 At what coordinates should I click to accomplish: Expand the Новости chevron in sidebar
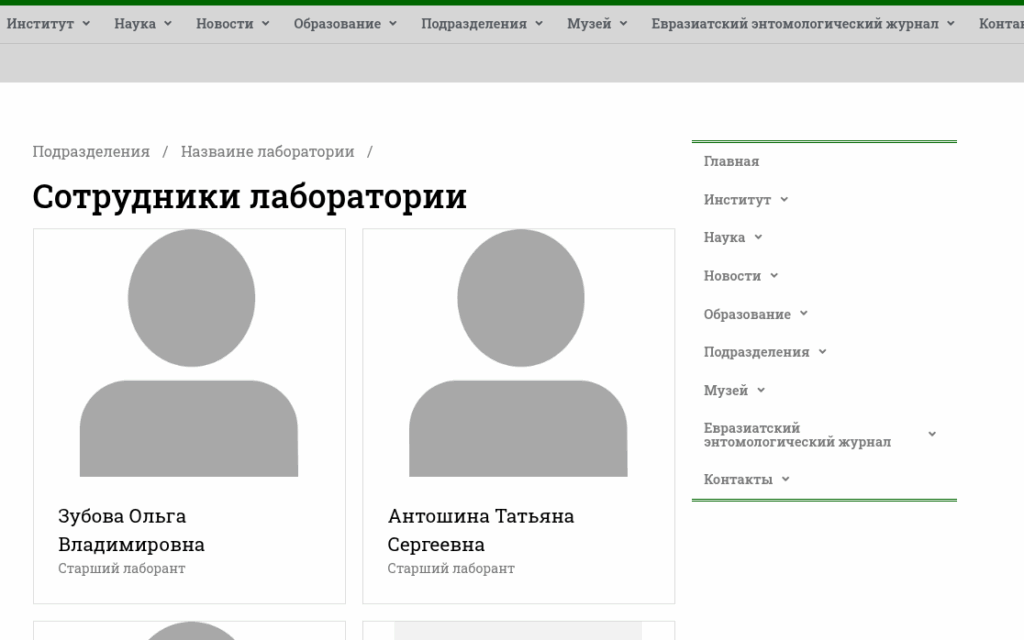(774, 275)
